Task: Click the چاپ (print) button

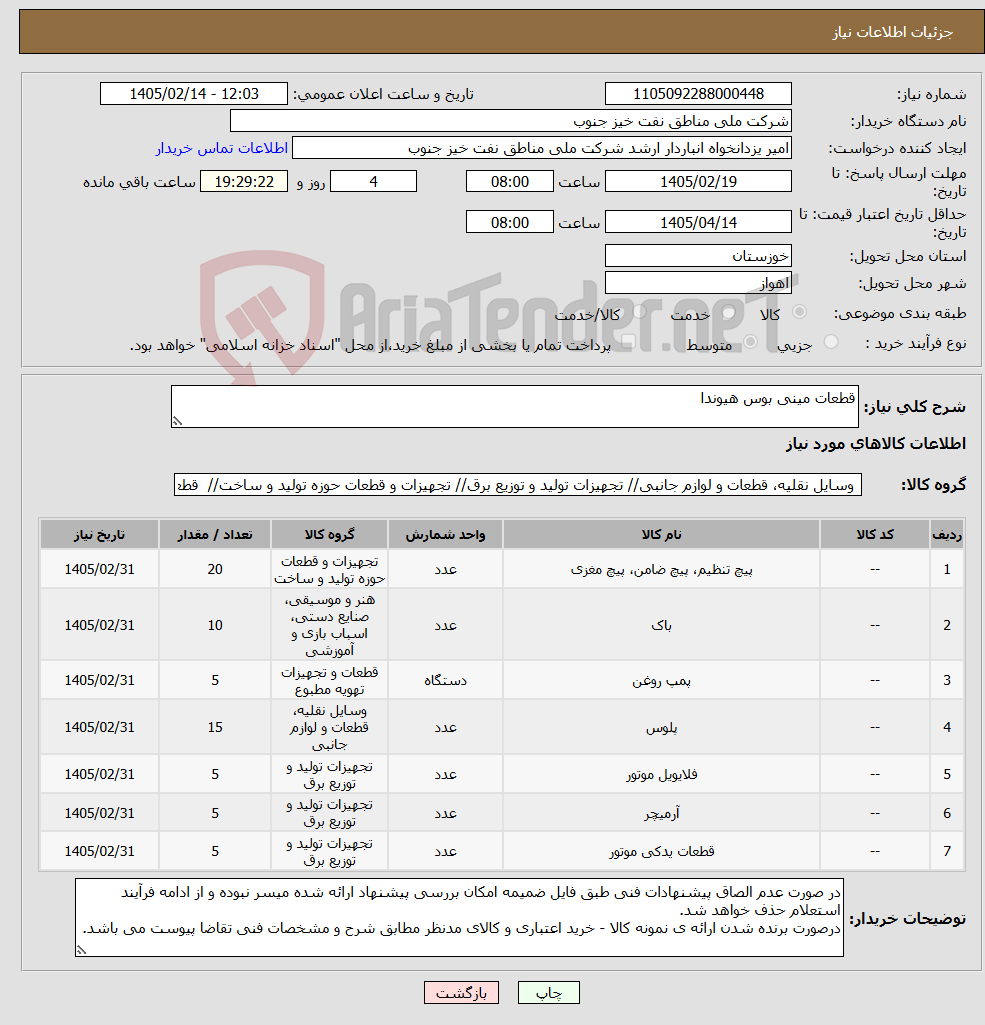Action: (548, 992)
